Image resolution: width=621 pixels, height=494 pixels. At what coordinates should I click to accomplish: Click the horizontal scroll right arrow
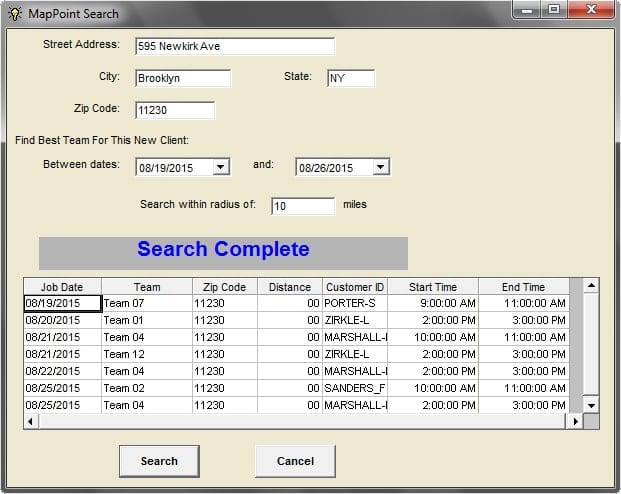[575, 421]
